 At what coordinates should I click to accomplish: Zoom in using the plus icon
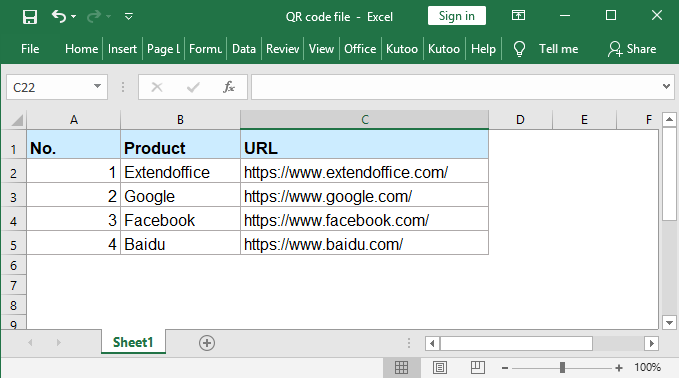(619, 368)
